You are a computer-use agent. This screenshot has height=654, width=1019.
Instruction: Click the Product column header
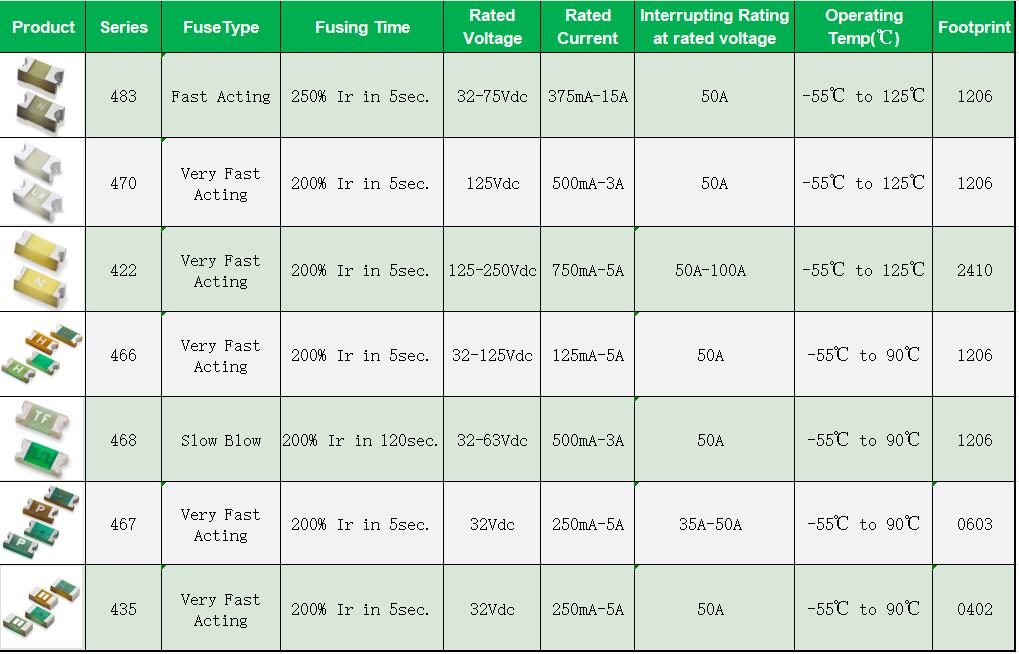pyautogui.click(x=43, y=27)
